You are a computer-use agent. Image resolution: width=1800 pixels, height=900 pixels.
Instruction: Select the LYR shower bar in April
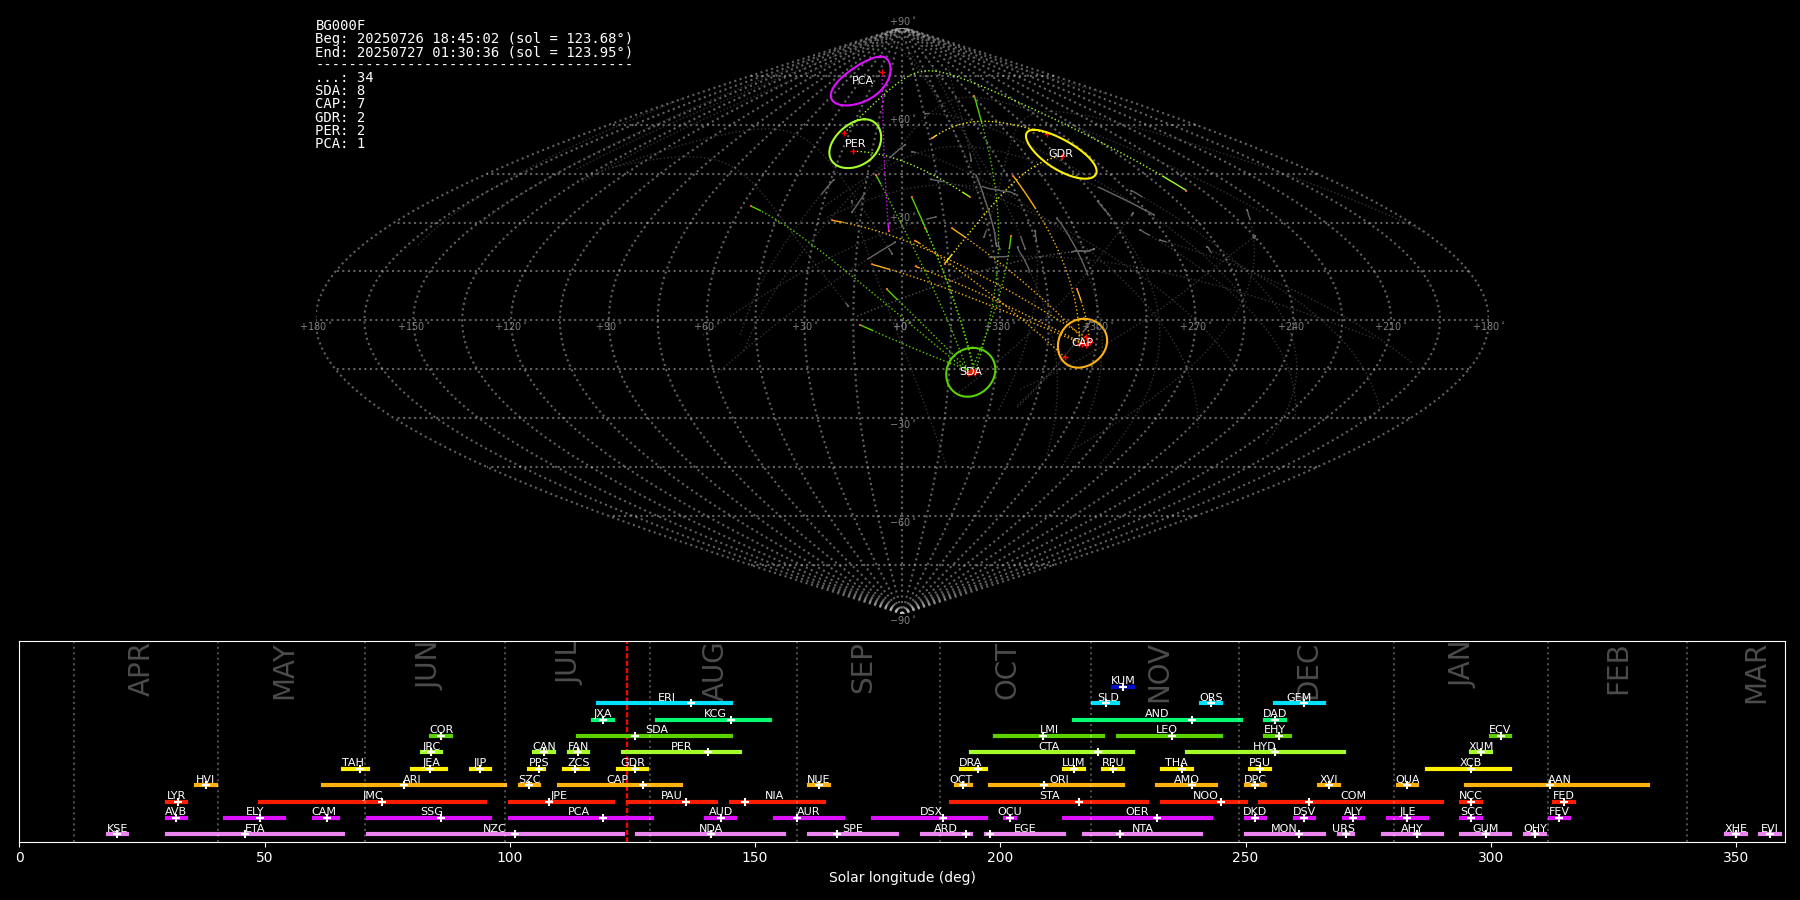coord(176,802)
